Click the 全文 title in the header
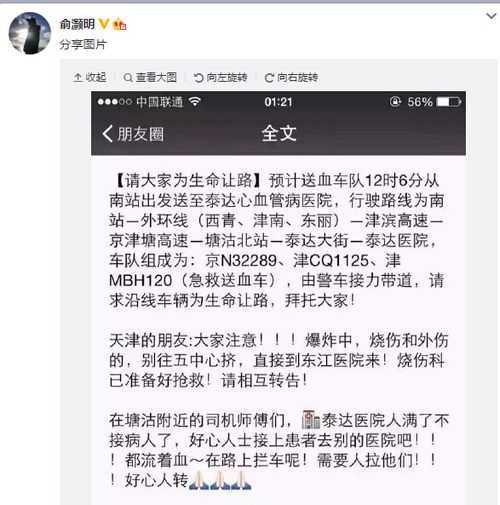The width and height of the screenshot is (500, 505). 279,133
